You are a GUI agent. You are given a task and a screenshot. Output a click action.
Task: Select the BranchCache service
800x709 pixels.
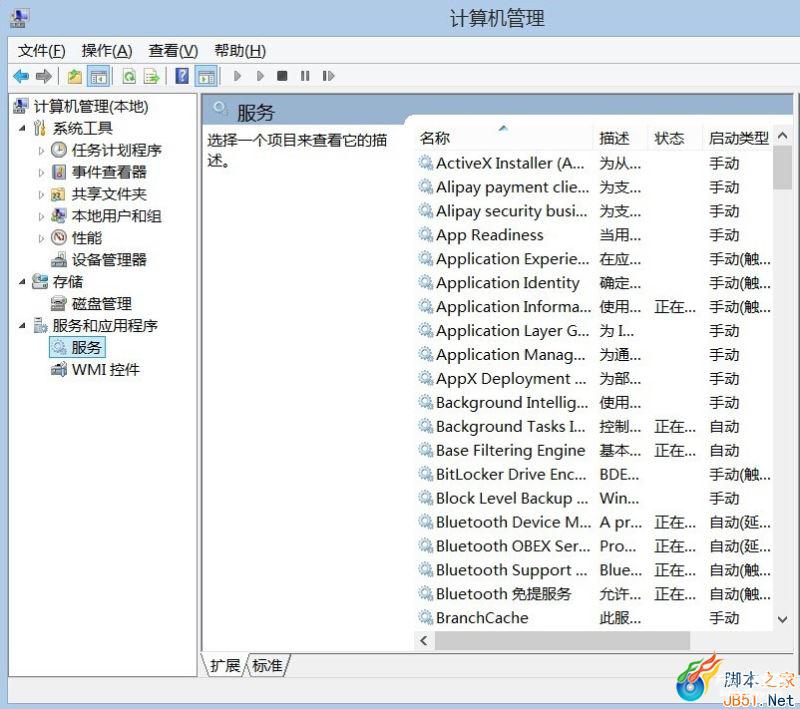(x=594, y=618)
